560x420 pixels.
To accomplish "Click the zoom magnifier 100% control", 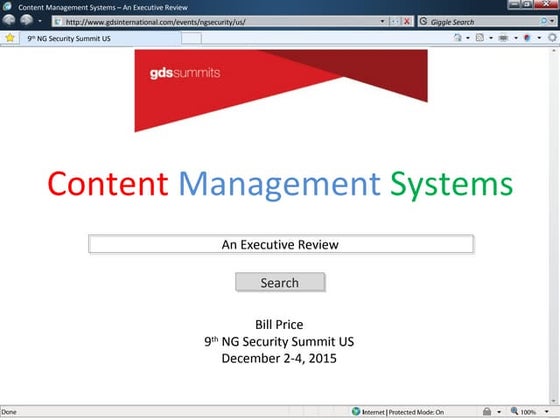I will (x=524, y=412).
